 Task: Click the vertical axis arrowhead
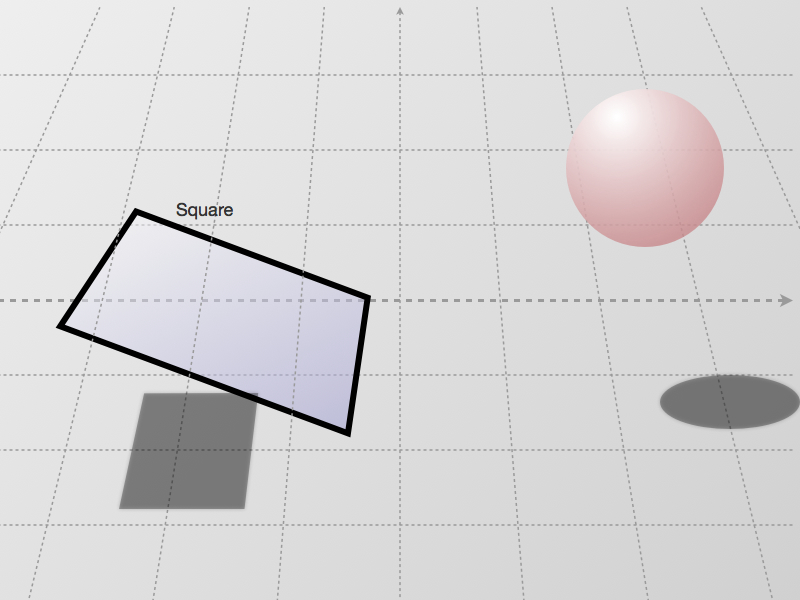click(400, 11)
